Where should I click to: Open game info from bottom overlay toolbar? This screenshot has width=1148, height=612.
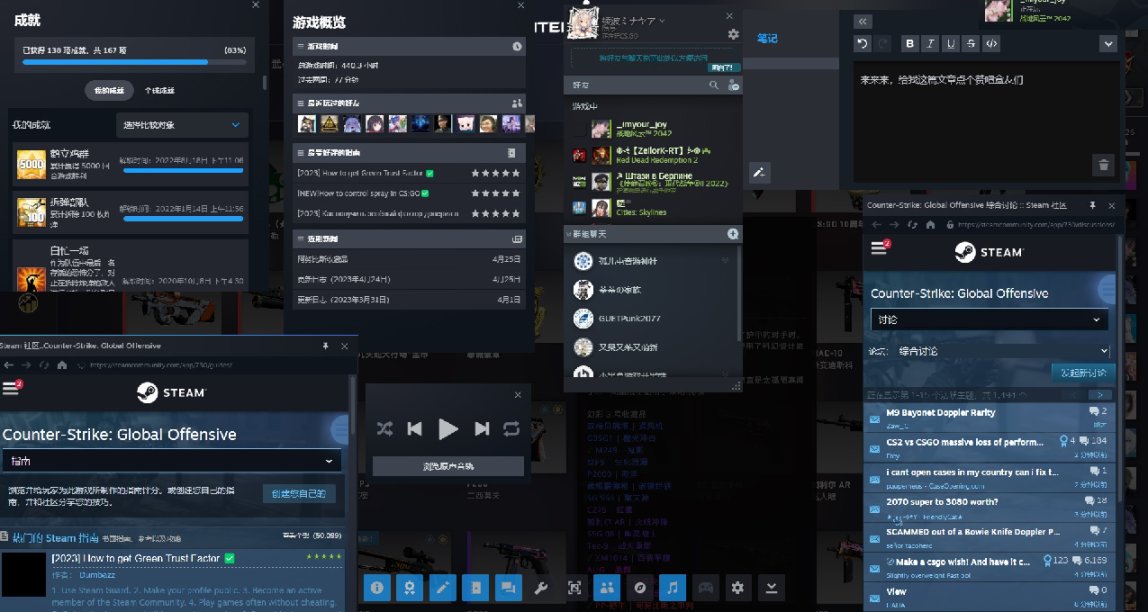tap(377, 588)
